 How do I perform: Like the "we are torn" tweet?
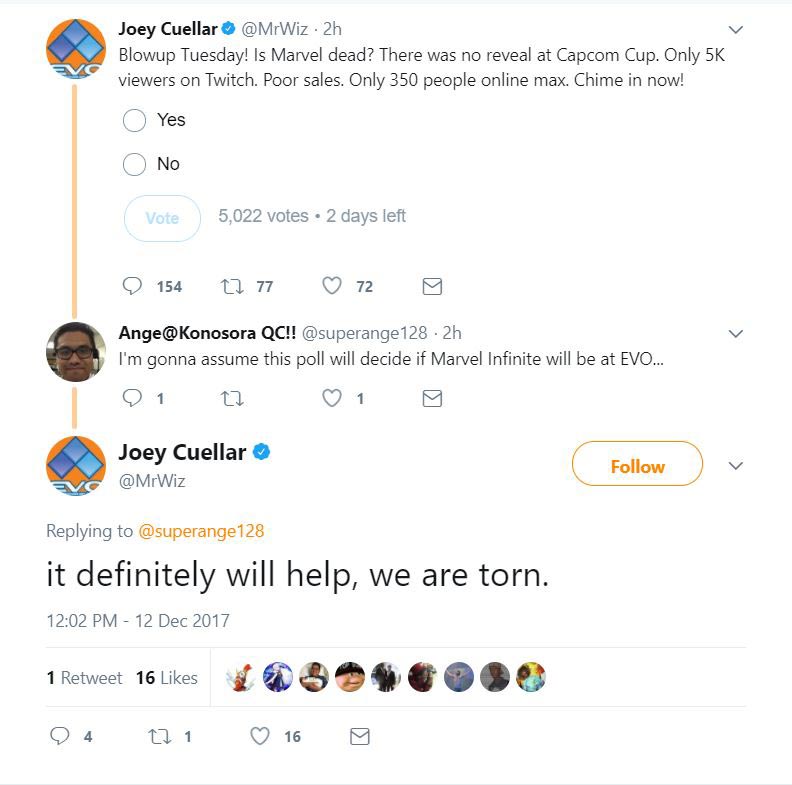260,736
